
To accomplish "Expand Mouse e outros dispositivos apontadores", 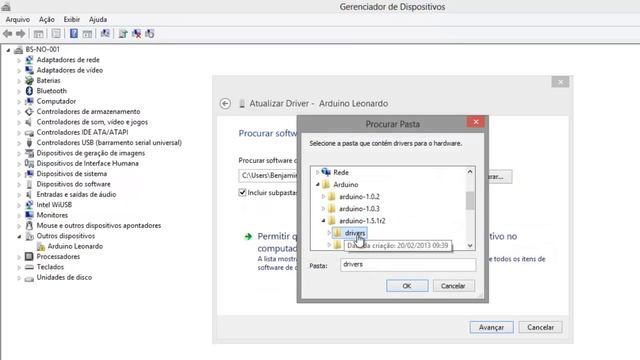I will click(x=19, y=226).
